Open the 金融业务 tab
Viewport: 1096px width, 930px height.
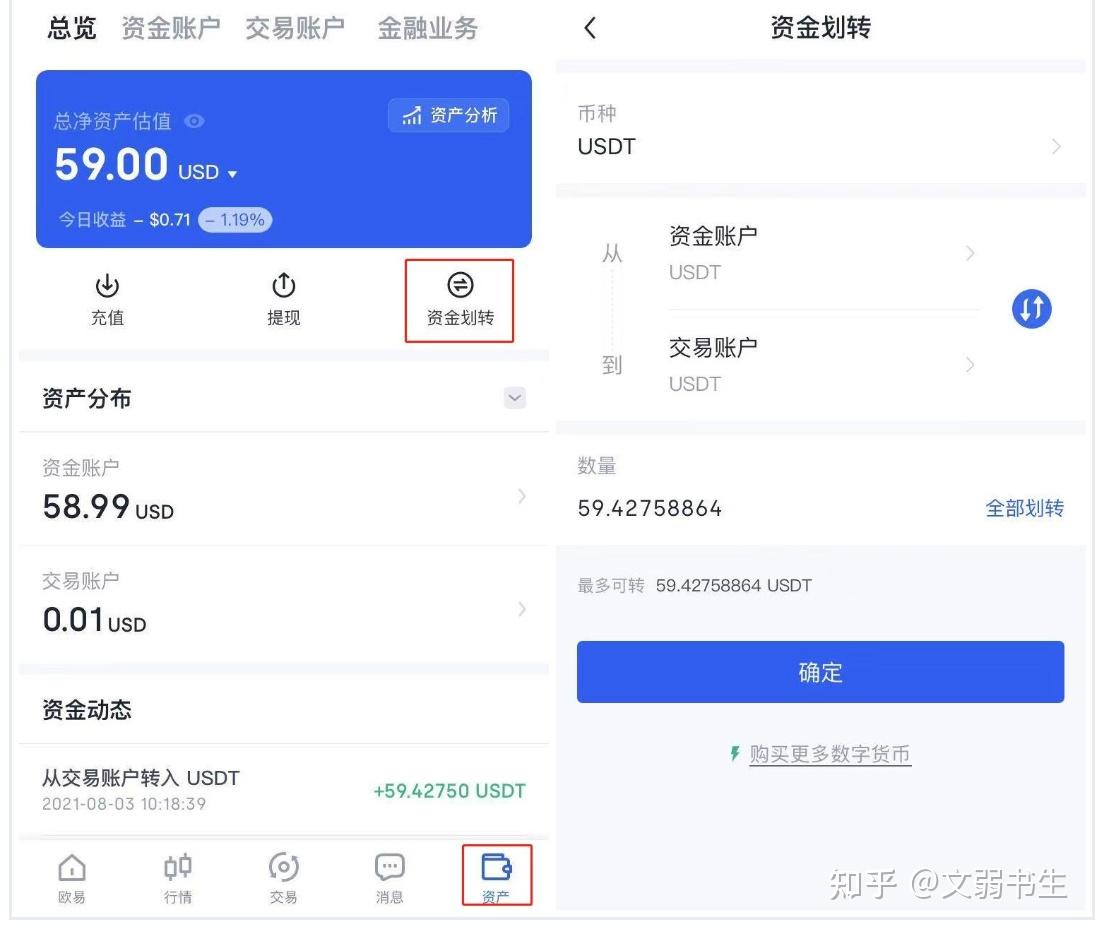tap(427, 28)
